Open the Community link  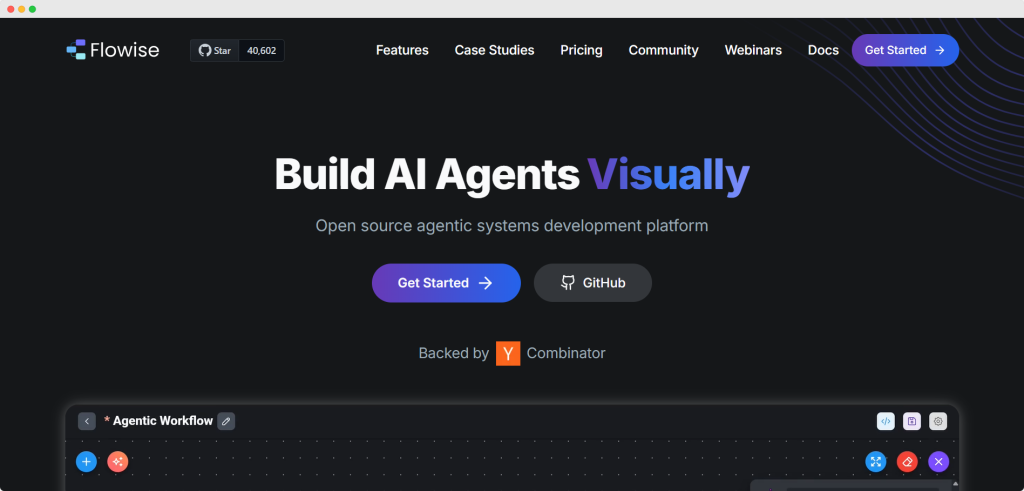tap(664, 50)
